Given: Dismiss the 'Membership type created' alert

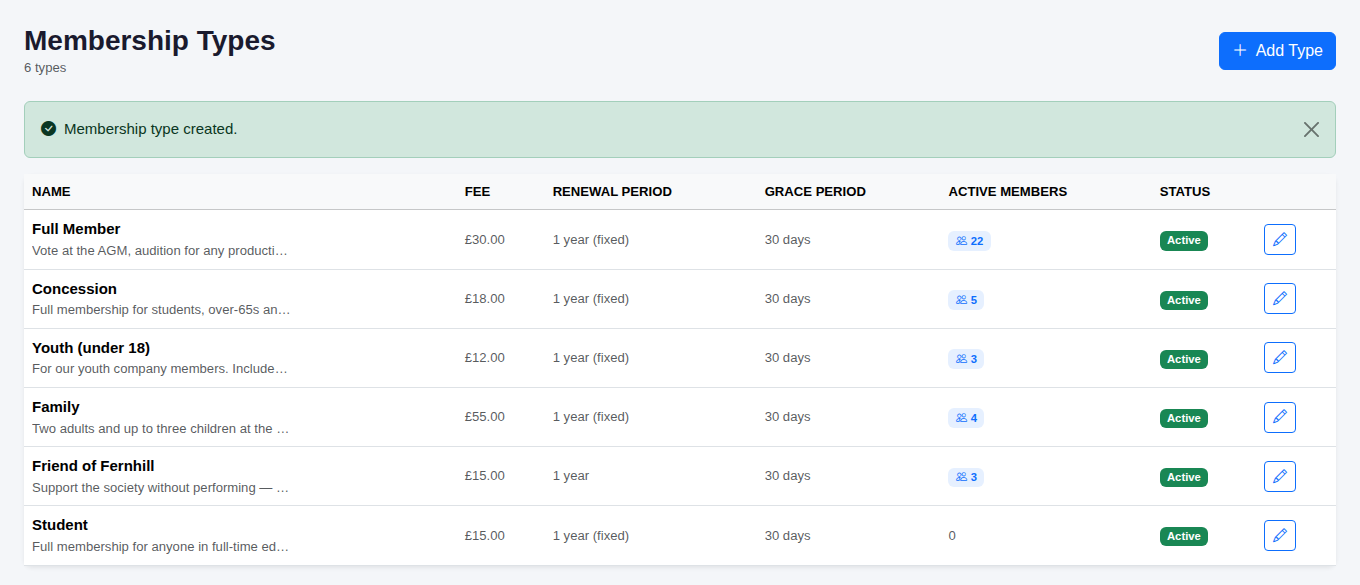Looking at the screenshot, I should click(1311, 129).
